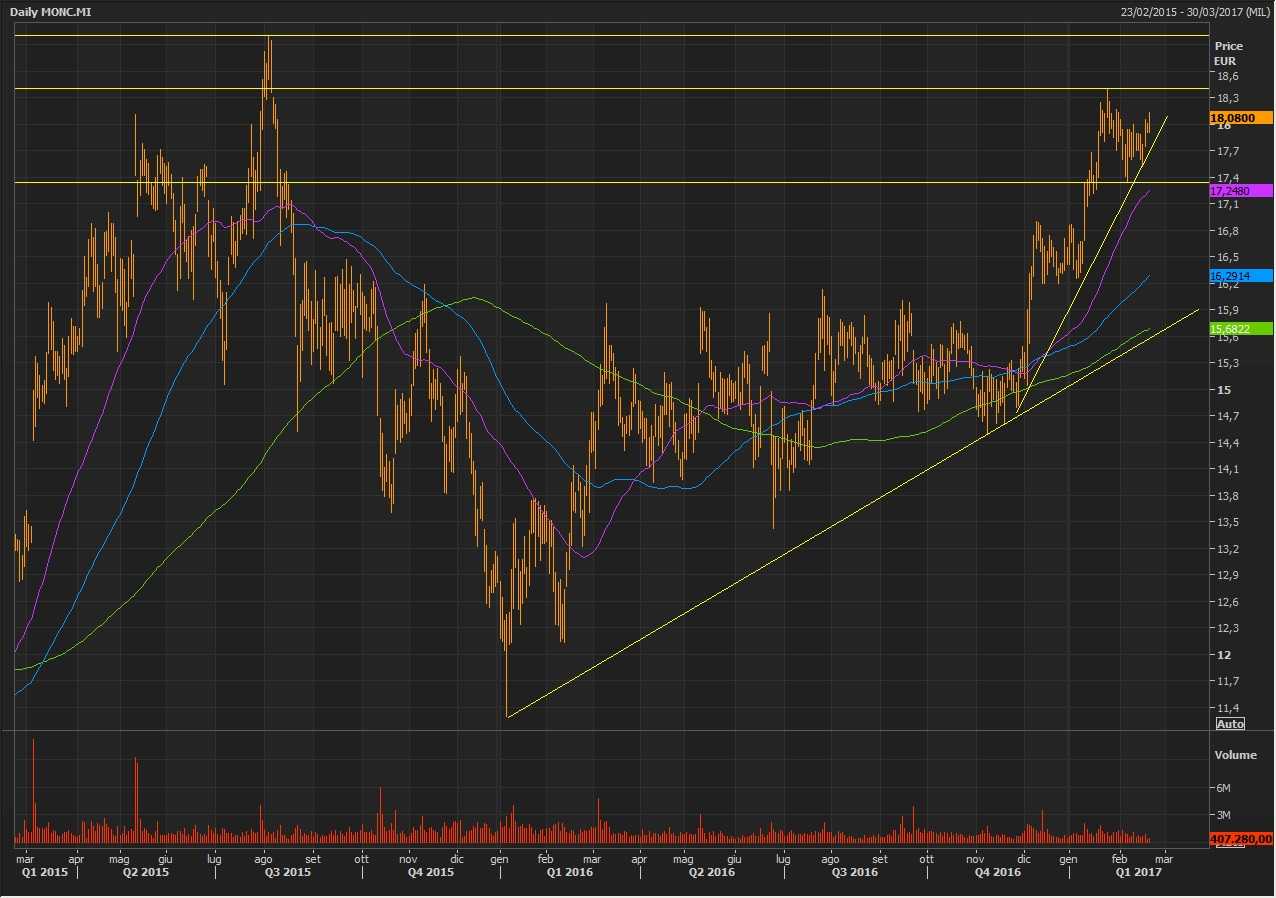Click the bold 15 price level on axis
The width and height of the screenshot is (1276, 898).
pos(1224,390)
